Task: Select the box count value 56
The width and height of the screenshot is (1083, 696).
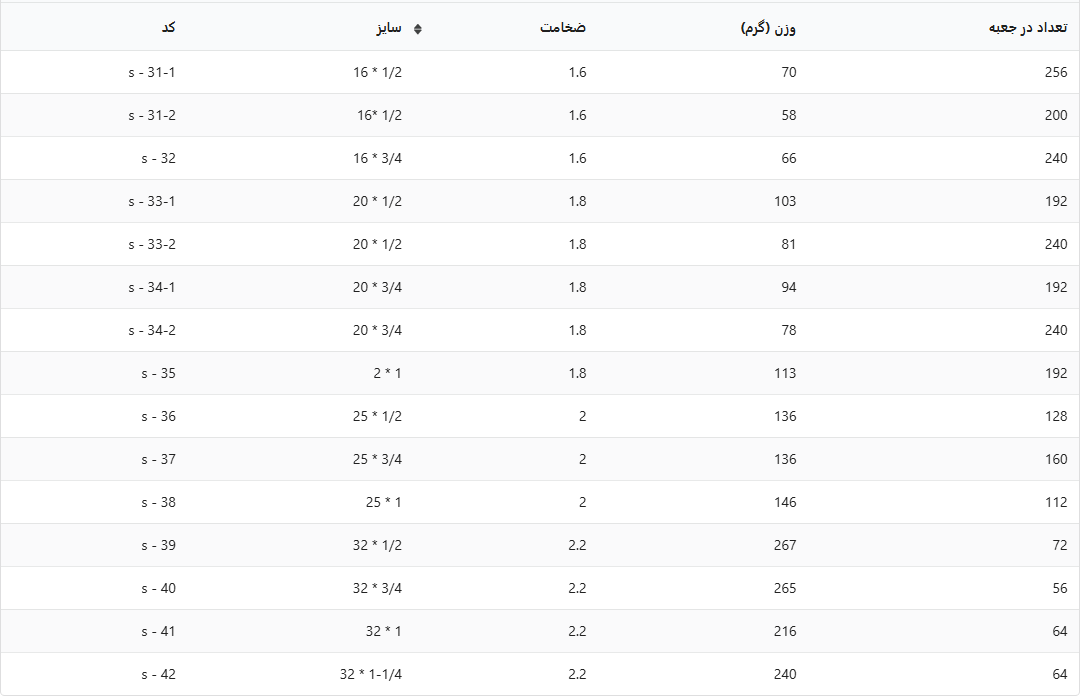Action: 1059,588
